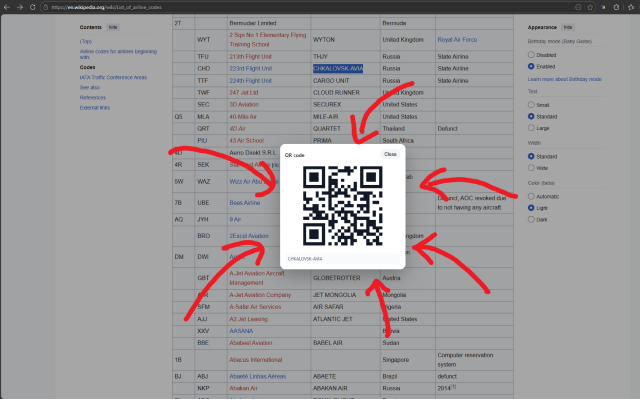The width and height of the screenshot is (640, 400).
Task: Open 223rd Flight Unit link
Action: pos(251,69)
